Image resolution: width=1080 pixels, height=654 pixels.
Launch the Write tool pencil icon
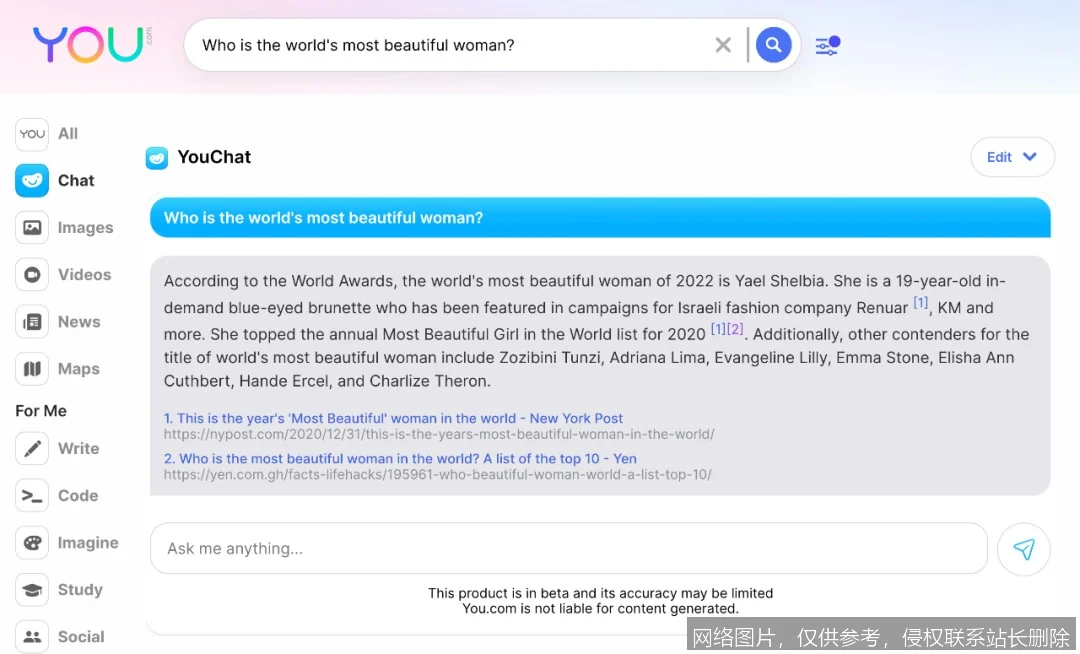point(32,449)
